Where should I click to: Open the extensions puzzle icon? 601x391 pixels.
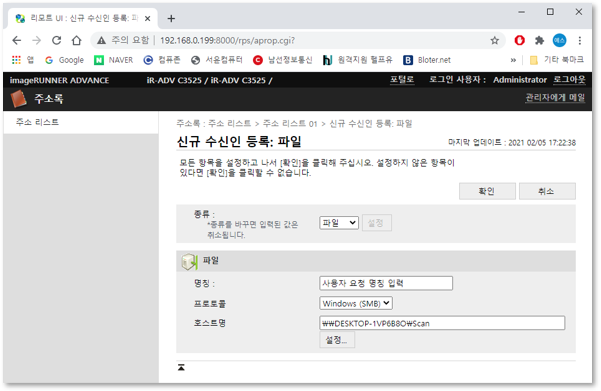(539, 40)
